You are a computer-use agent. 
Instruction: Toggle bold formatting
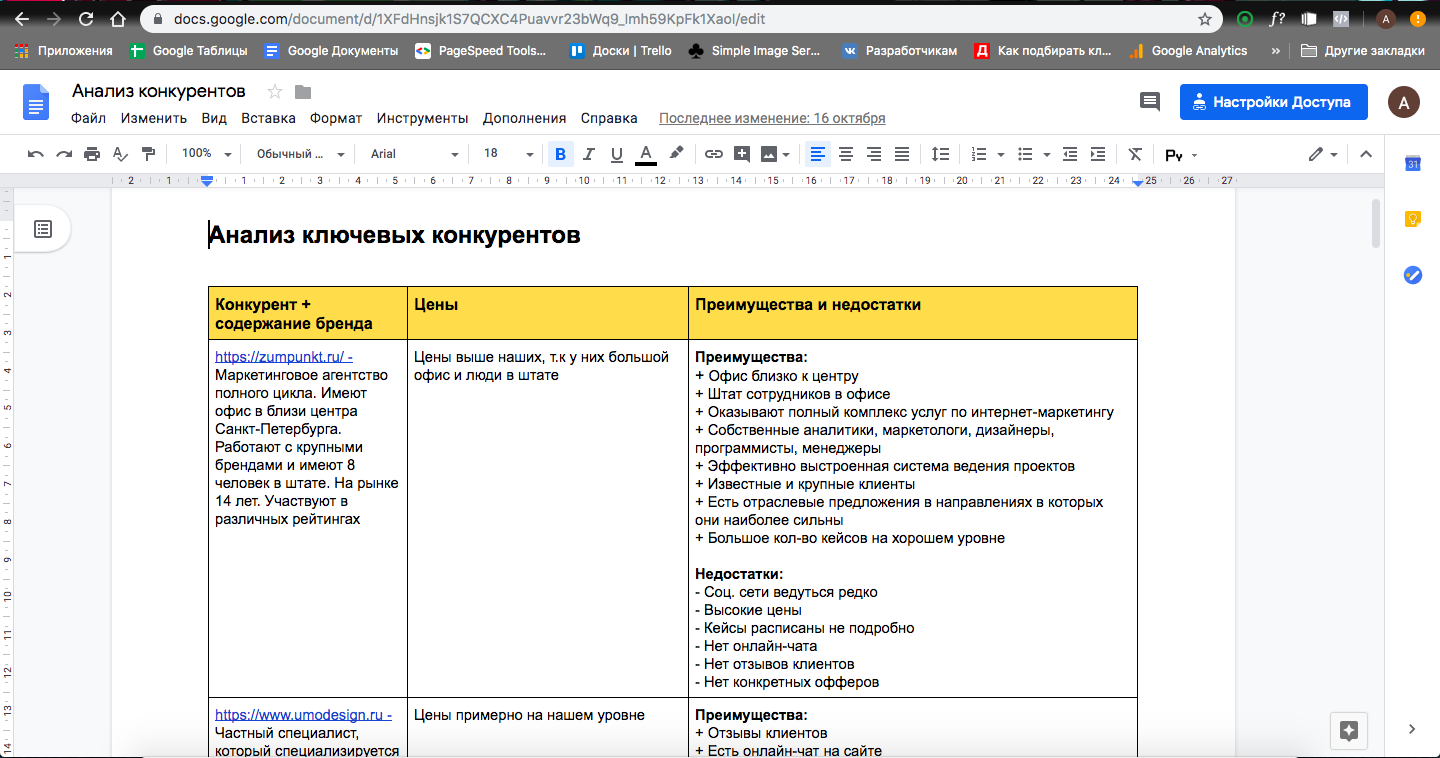tap(560, 154)
